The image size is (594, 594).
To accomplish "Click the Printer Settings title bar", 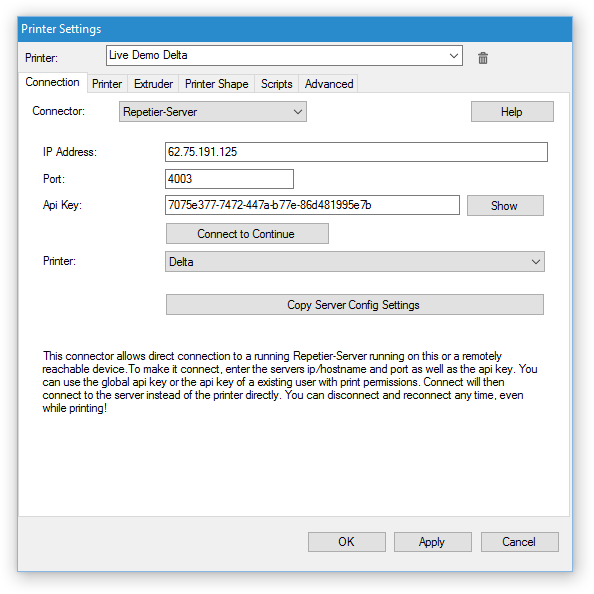I will pos(295,29).
